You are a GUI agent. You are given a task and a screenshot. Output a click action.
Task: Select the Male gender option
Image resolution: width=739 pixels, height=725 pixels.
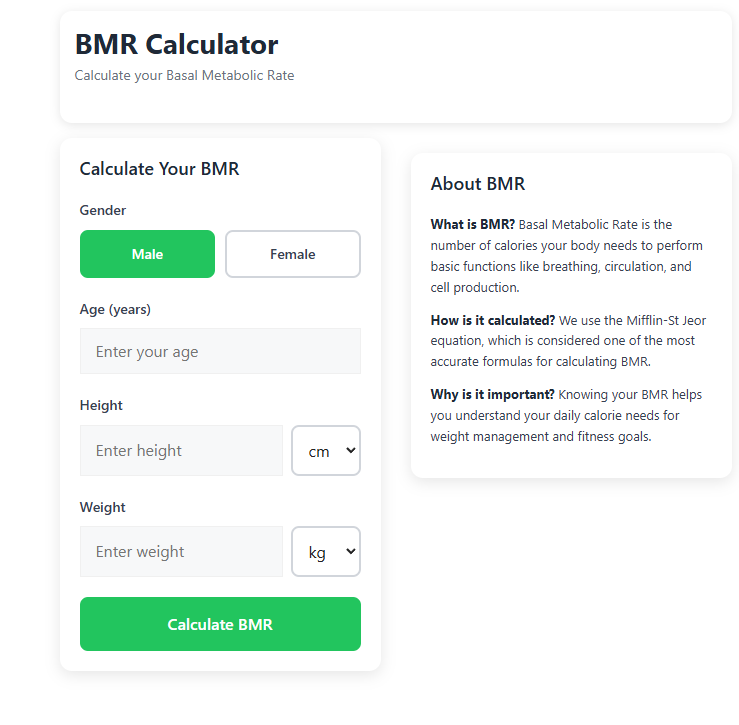click(x=147, y=254)
